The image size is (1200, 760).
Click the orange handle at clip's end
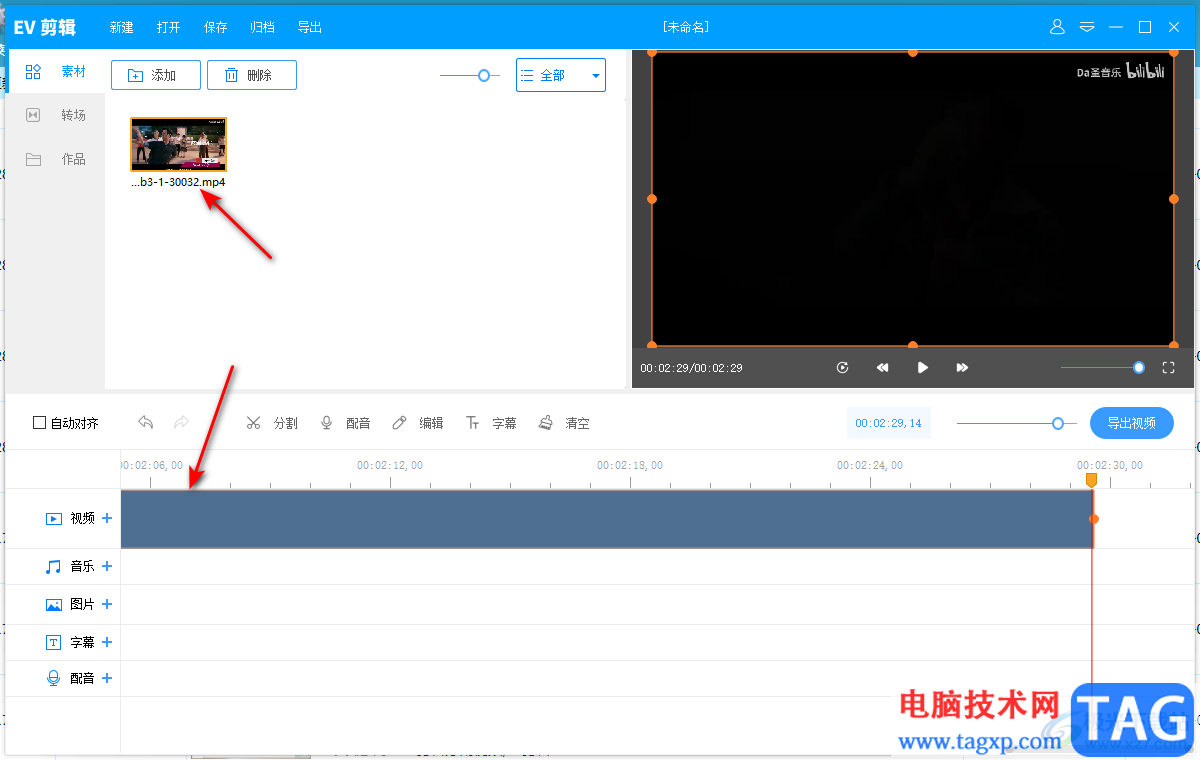[x=1094, y=519]
